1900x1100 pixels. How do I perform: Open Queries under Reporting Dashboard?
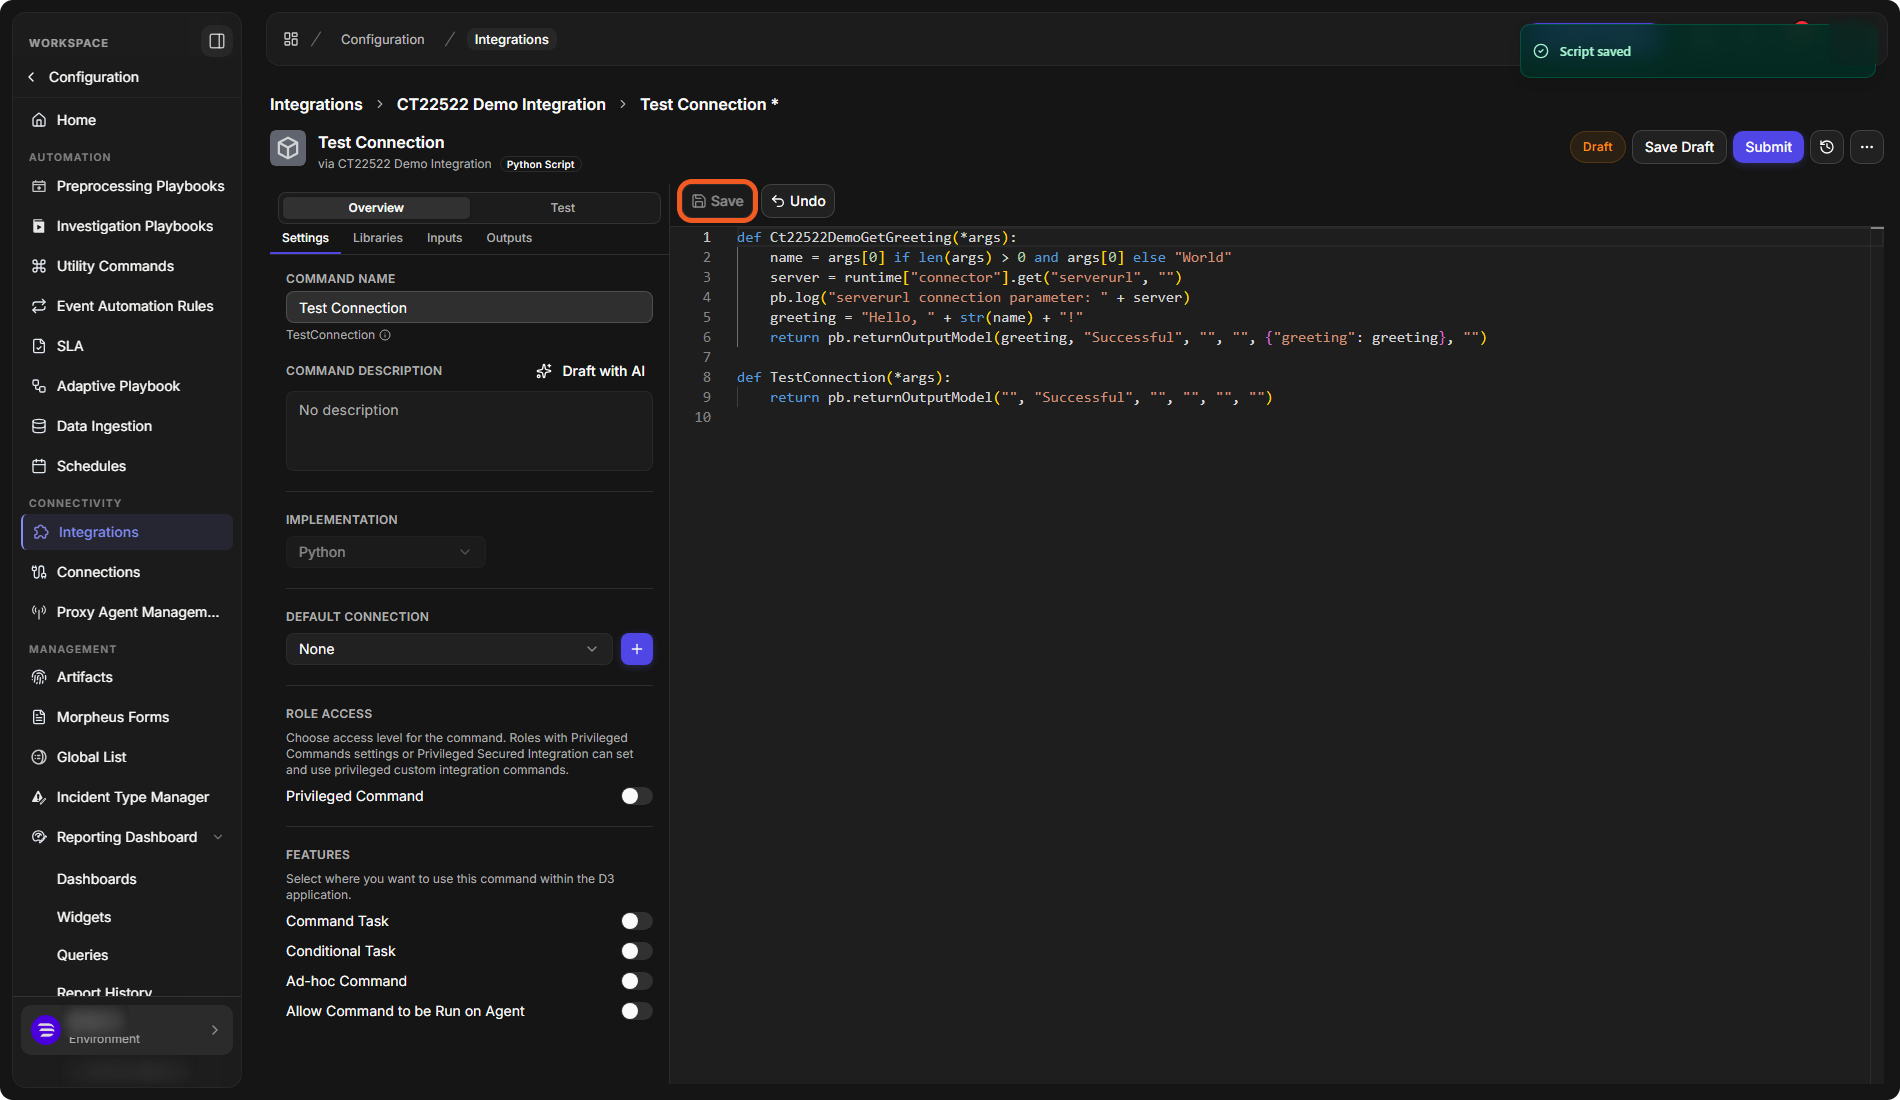pos(82,955)
